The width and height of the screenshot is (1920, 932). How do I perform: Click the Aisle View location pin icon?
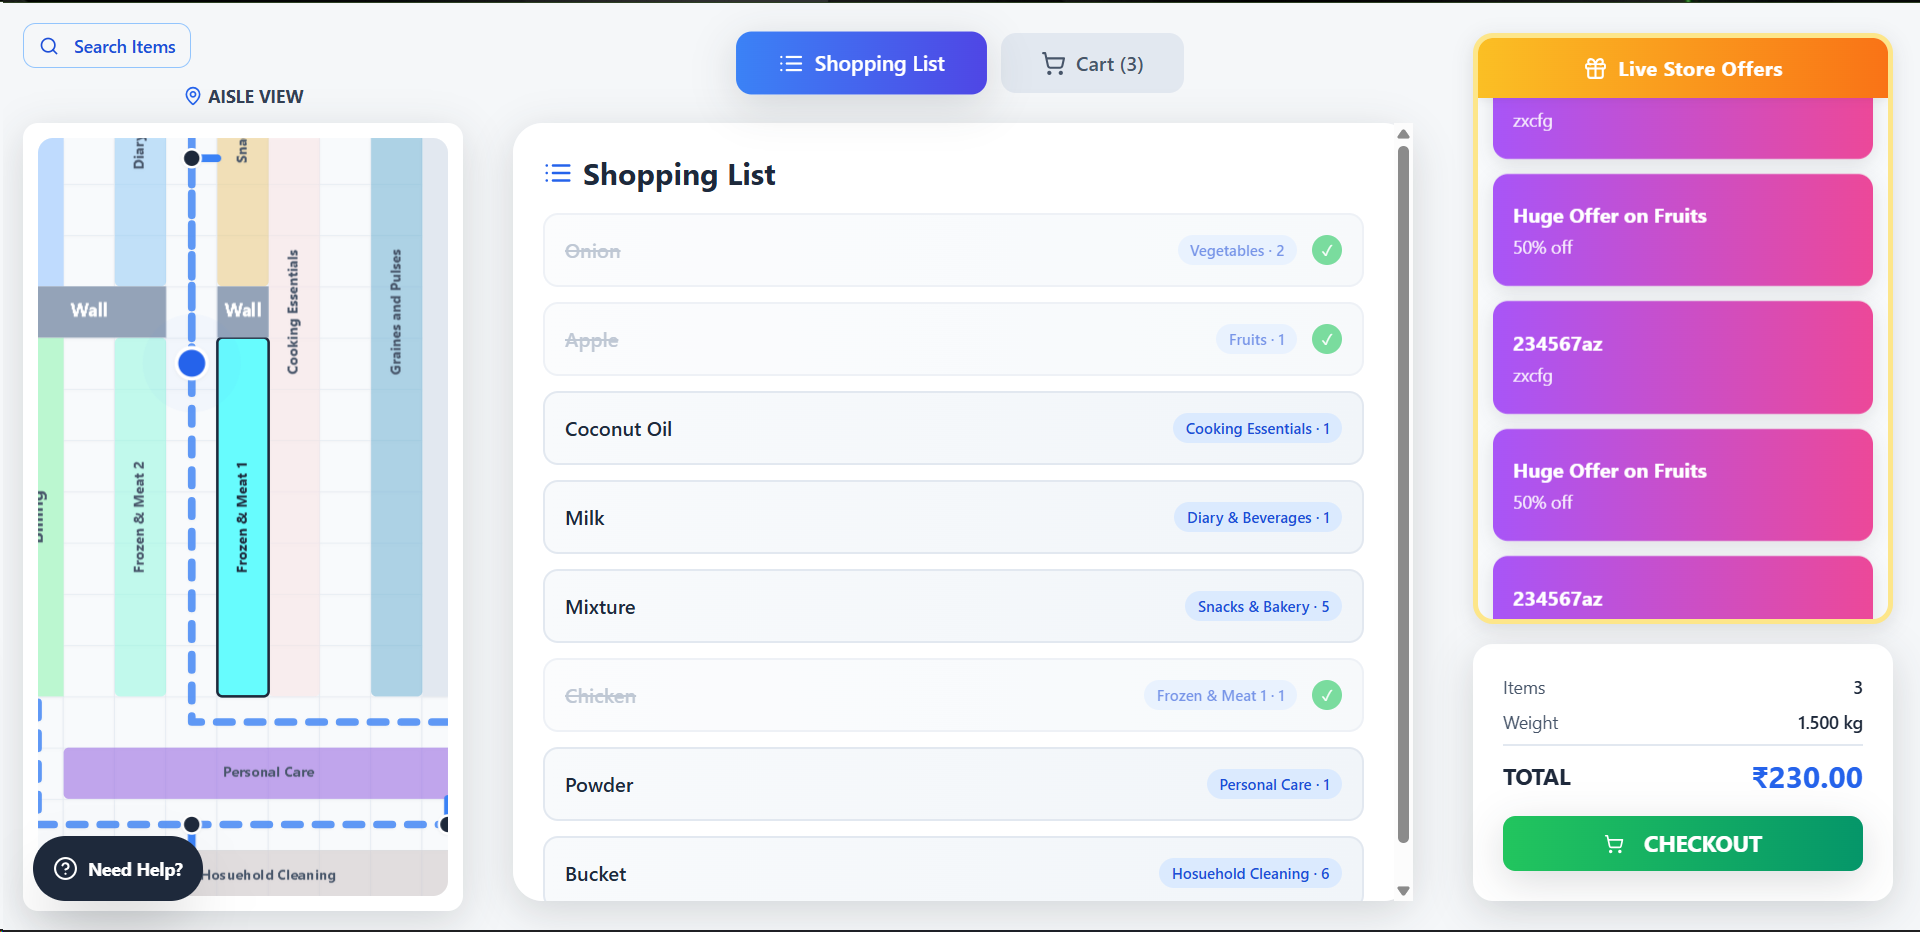point(192,96)
